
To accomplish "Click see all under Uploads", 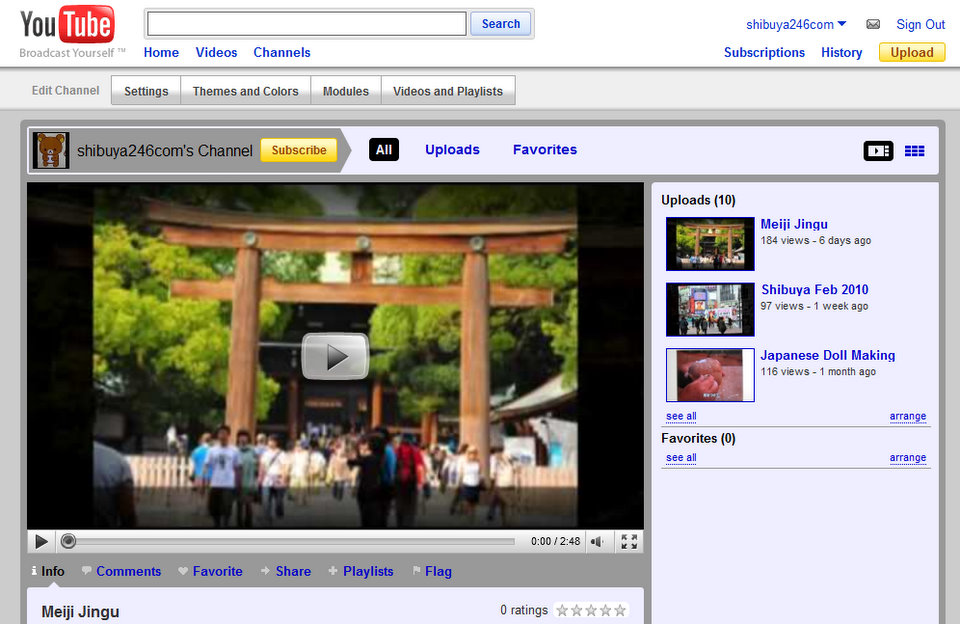I will [x=681, y=416].
